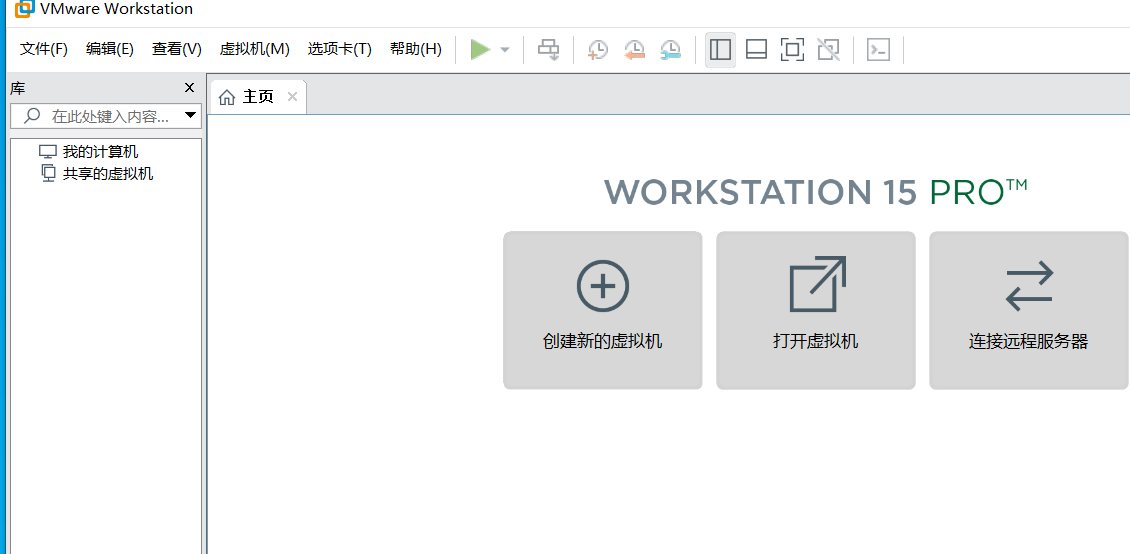The width and height of the screenshot is (1130, 554).
Task: Toggle the library sidebar view icon
Action: tap(721, 50)
